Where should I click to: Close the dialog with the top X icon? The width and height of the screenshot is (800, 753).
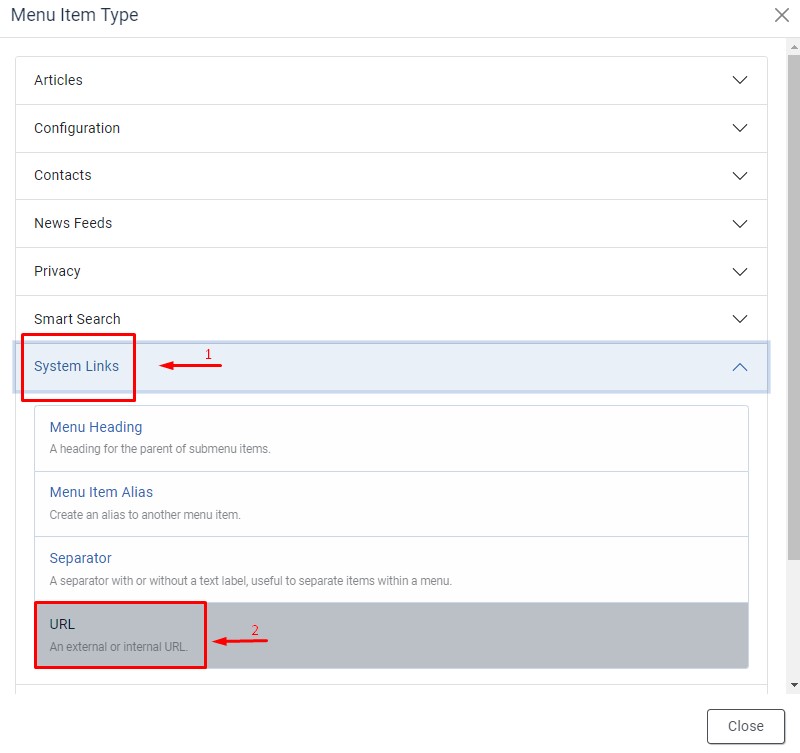click(781, 15)
